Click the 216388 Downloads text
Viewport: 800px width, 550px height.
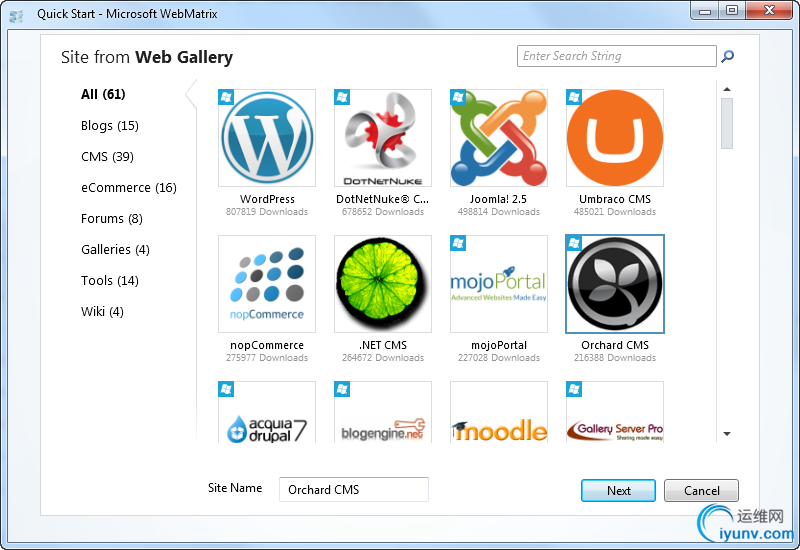point(615,358)
